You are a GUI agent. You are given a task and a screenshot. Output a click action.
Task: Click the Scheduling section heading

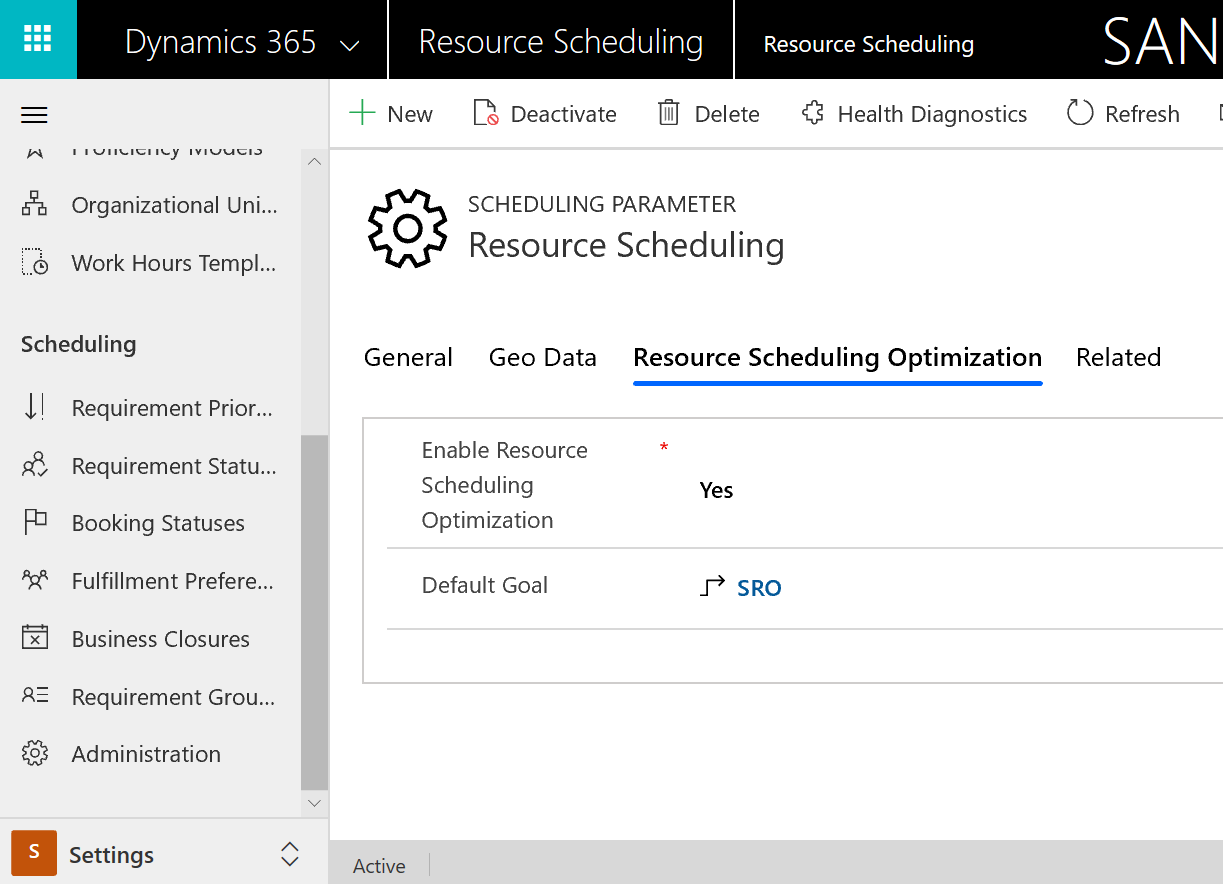tap(79, 344)
